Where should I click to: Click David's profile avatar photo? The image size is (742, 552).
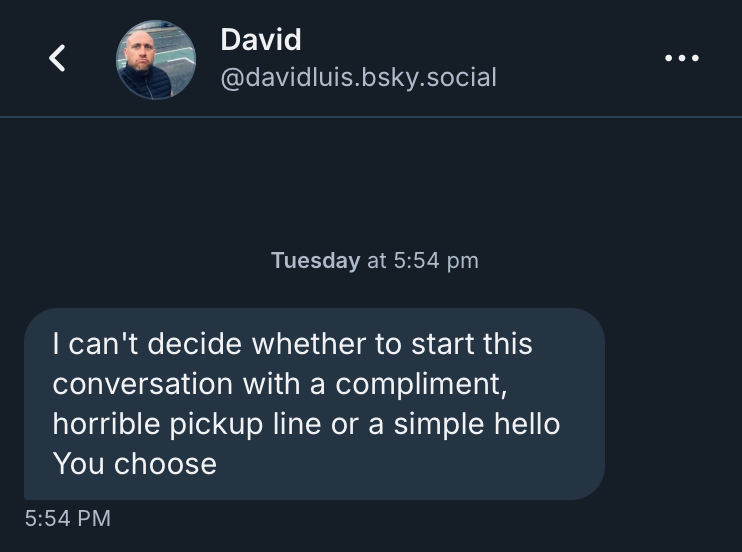pos(156,60)
